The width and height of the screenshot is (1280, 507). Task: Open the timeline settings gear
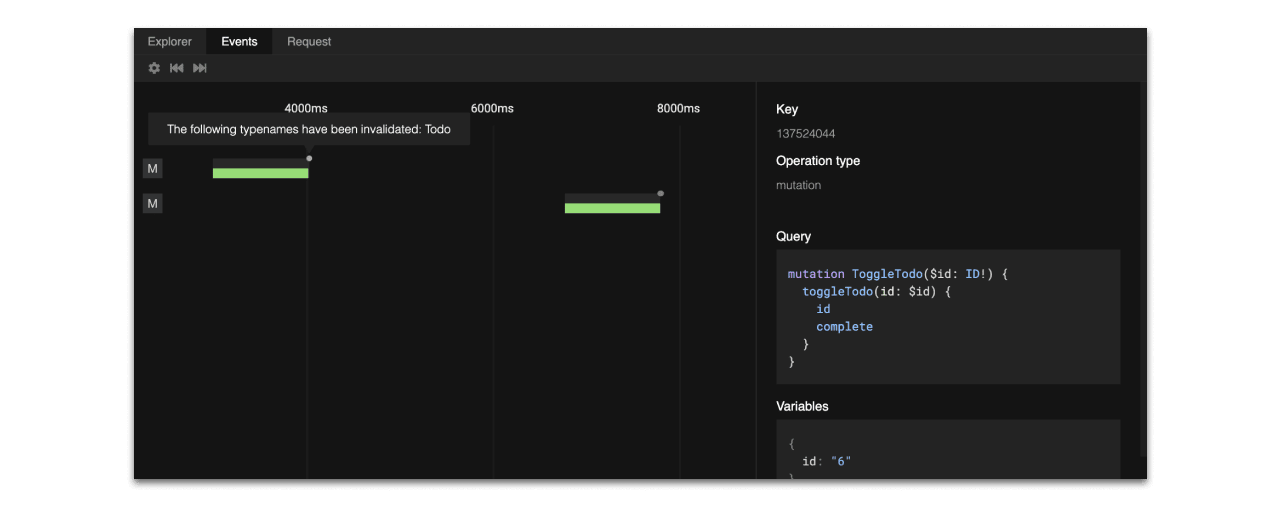click(x=154, y=68)
